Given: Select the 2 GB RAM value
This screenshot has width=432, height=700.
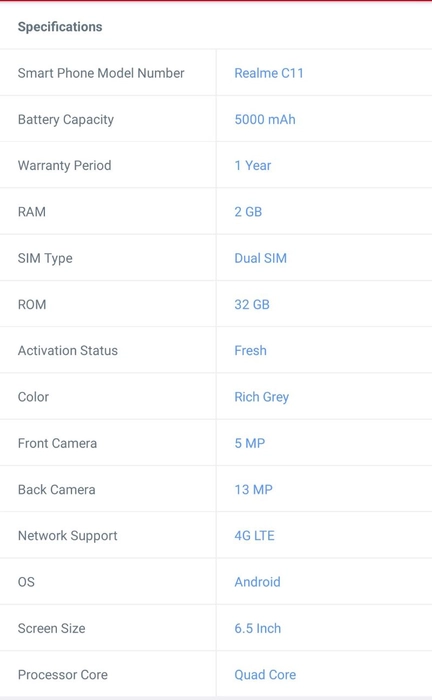Looking at the screenshot, I should 248,212.
